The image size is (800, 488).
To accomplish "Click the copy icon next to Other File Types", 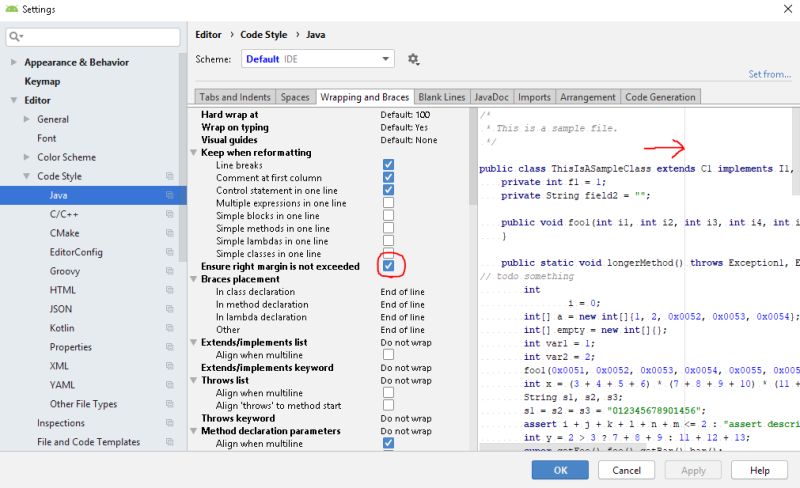I will pyautogui.click(x=169, y=404).
